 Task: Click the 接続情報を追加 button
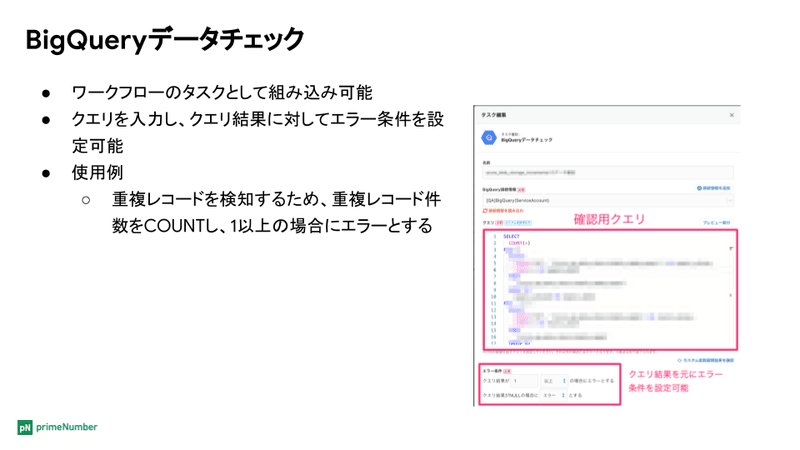point(713,188)
